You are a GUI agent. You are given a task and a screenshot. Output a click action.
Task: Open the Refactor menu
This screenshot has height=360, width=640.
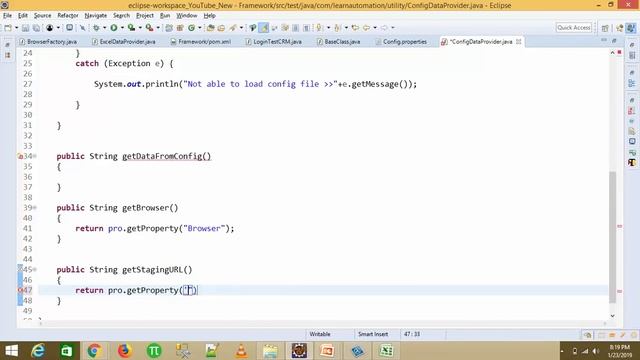click(x=68, y=16)
